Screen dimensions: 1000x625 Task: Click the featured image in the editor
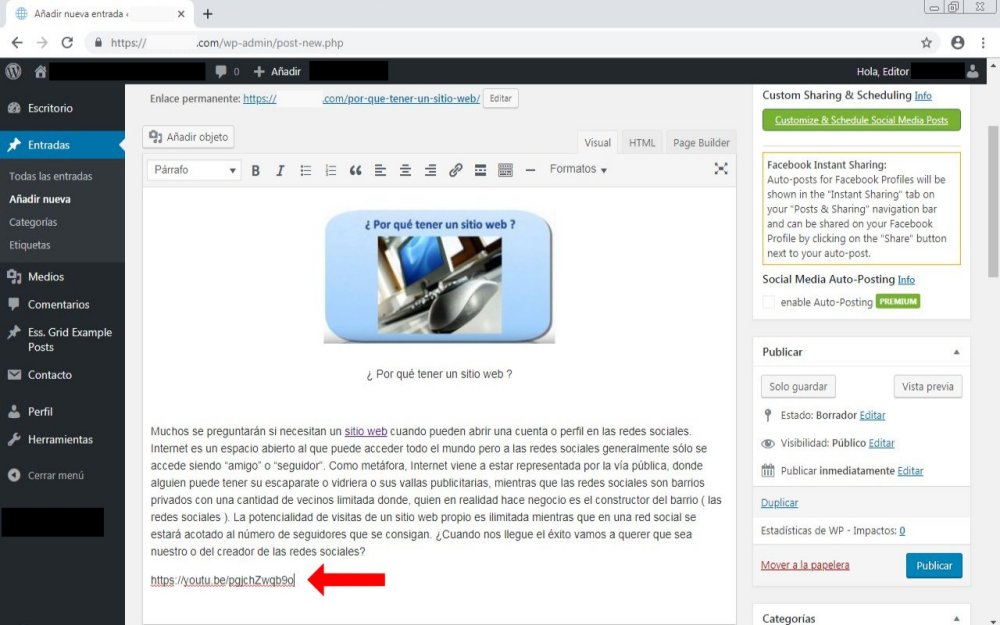click(439, 276)
